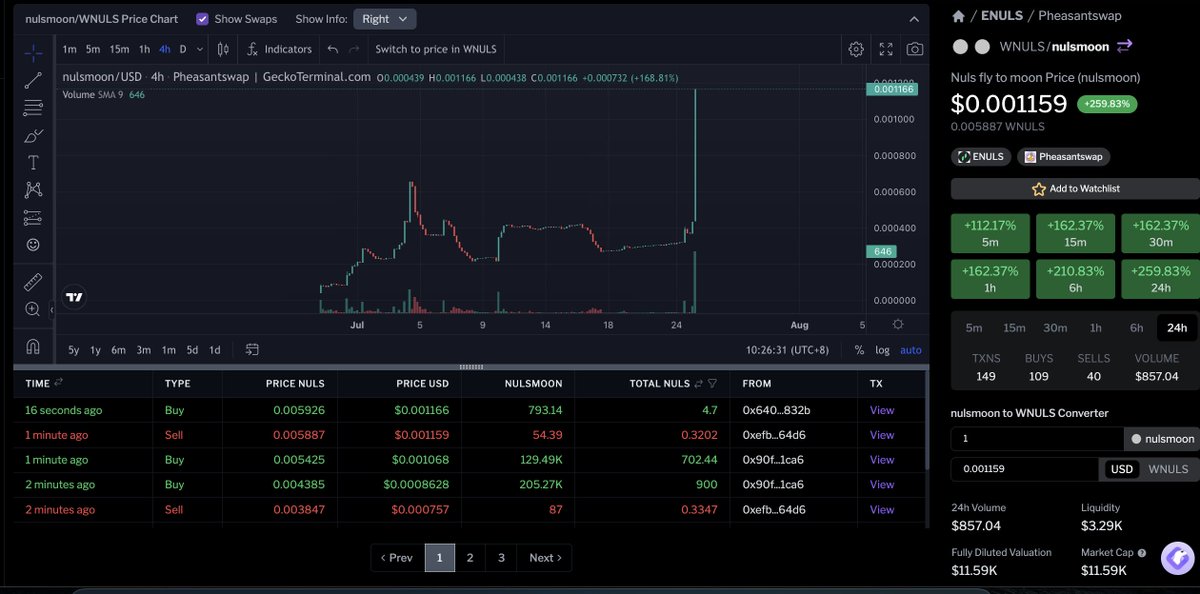The height and width of the screenshot is (594, 1200).
Task: Set chart range to 5y
Action: click(74, 350)
